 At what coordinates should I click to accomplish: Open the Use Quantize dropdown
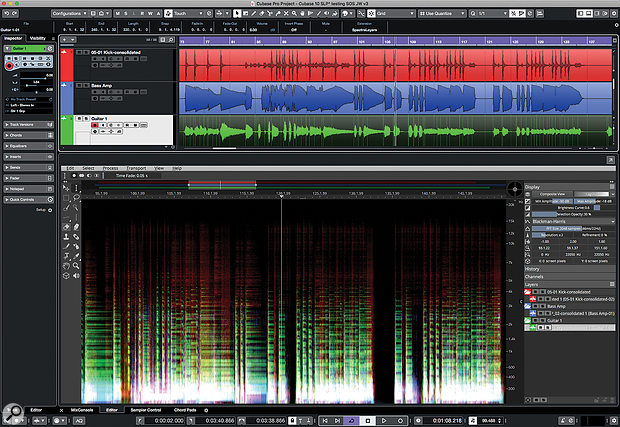(442, 13)
